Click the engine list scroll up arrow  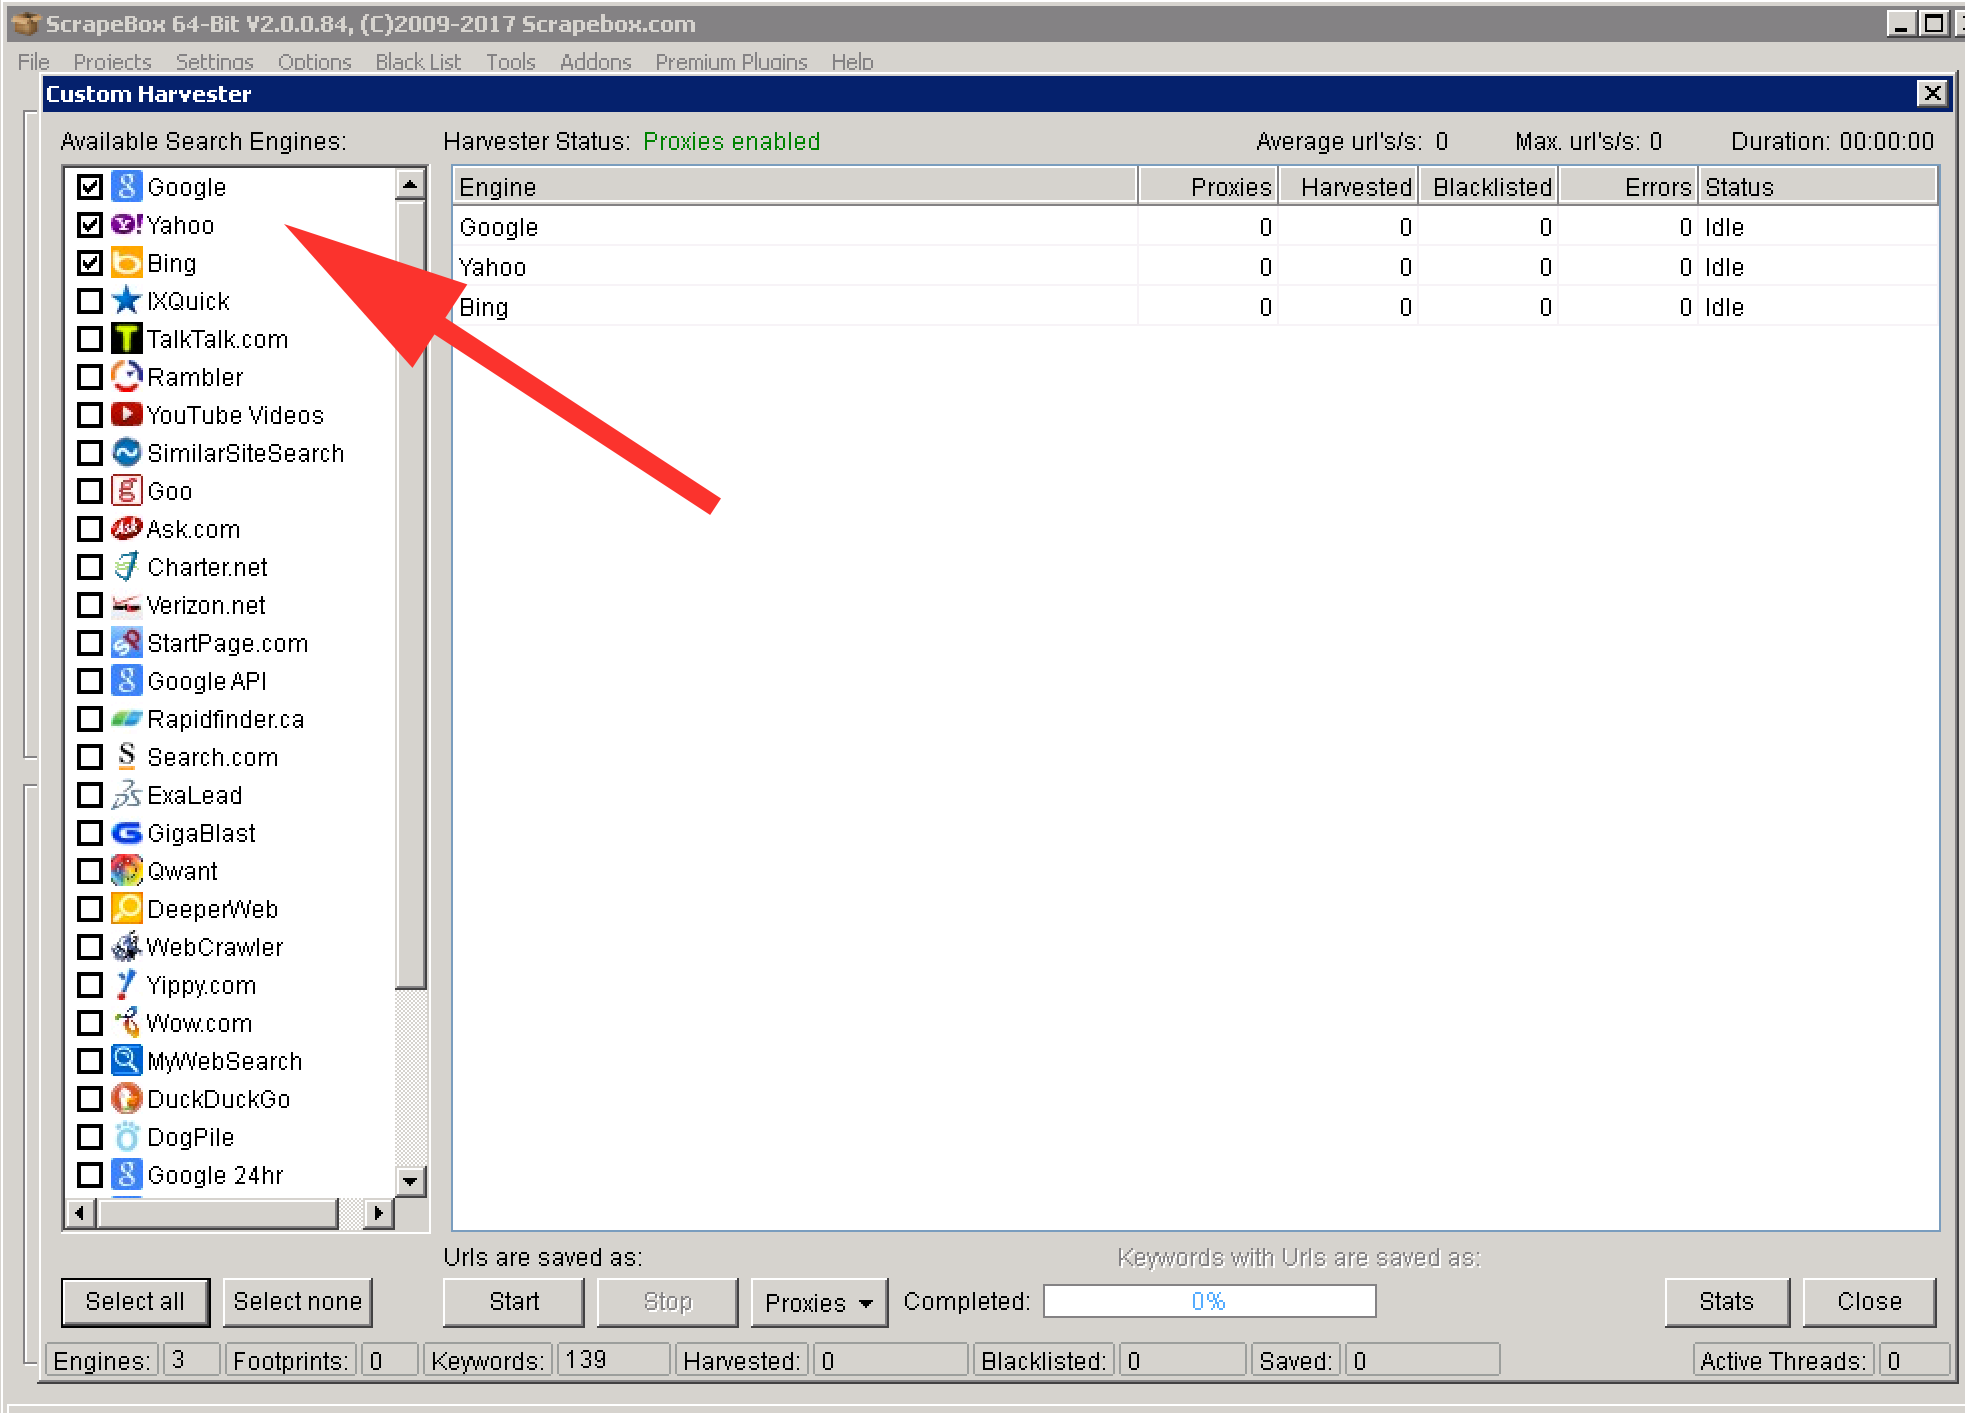410,185
